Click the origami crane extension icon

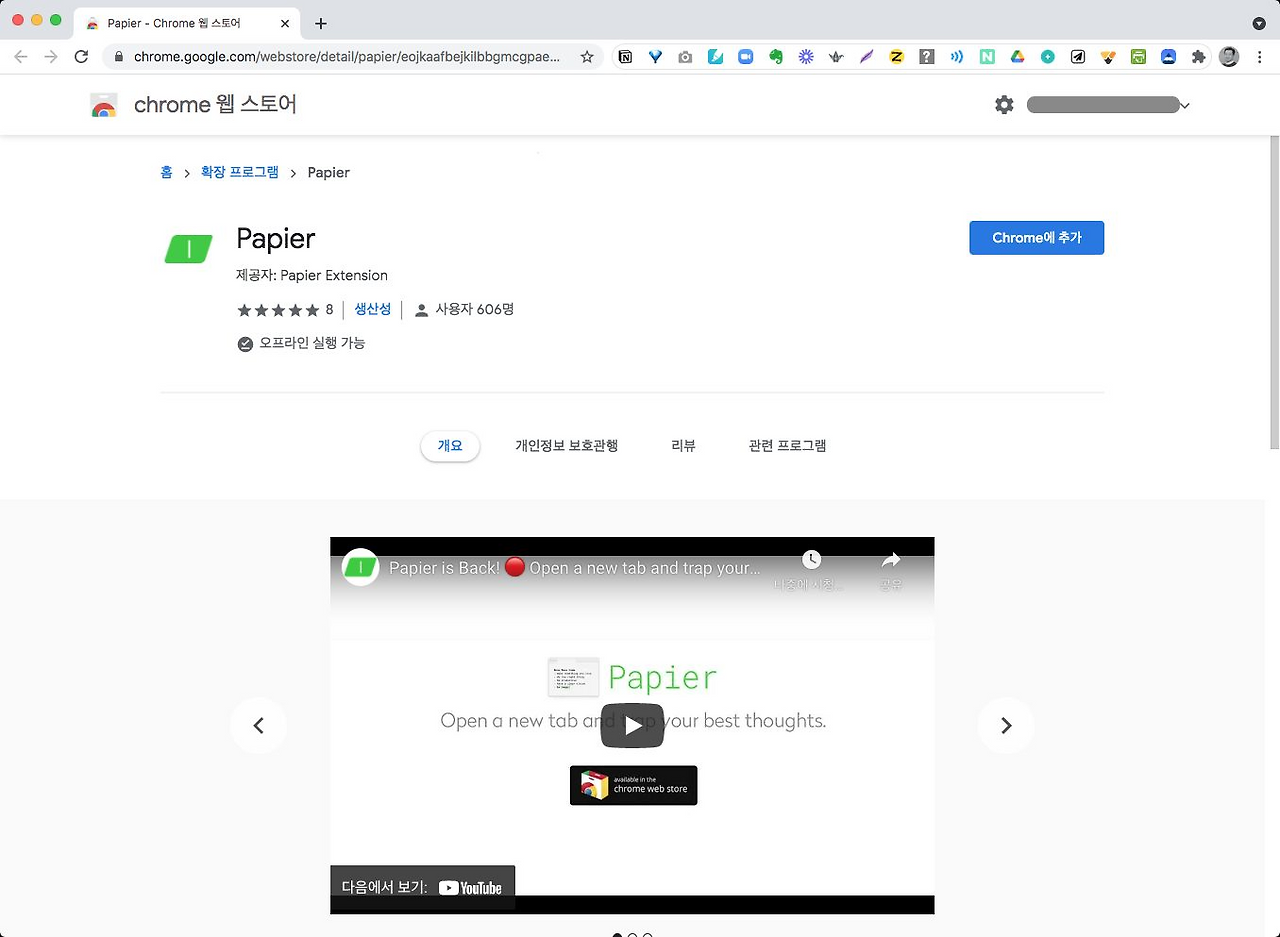[x=836, y=57]
